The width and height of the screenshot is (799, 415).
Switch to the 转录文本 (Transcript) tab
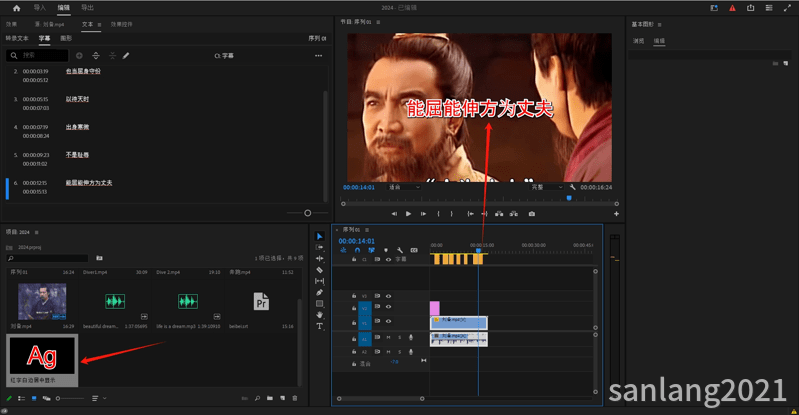tap(17, 38)
